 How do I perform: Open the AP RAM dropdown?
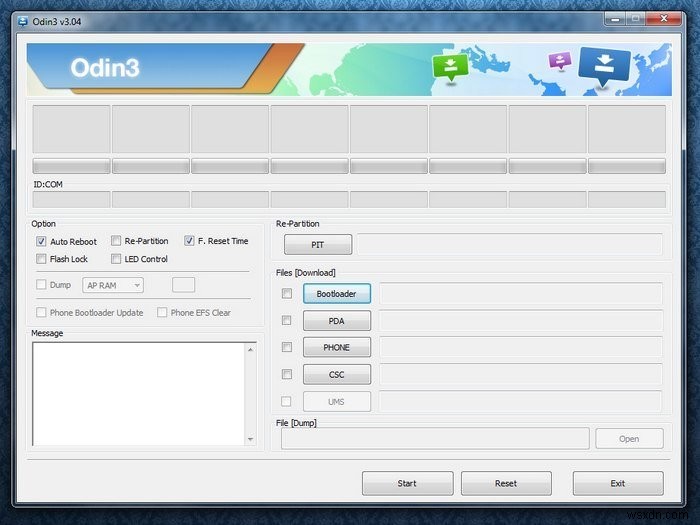tap(113, 285)
